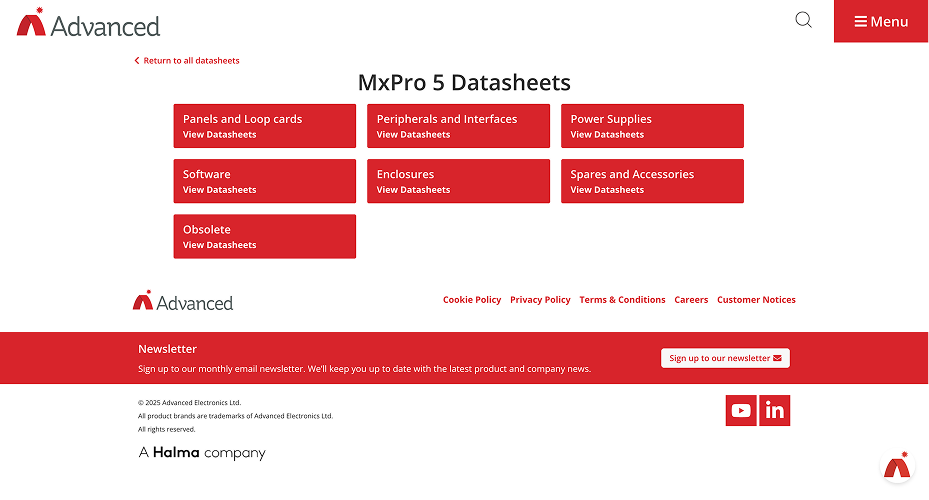Click the Halma company logo

(x=202, y=453)
